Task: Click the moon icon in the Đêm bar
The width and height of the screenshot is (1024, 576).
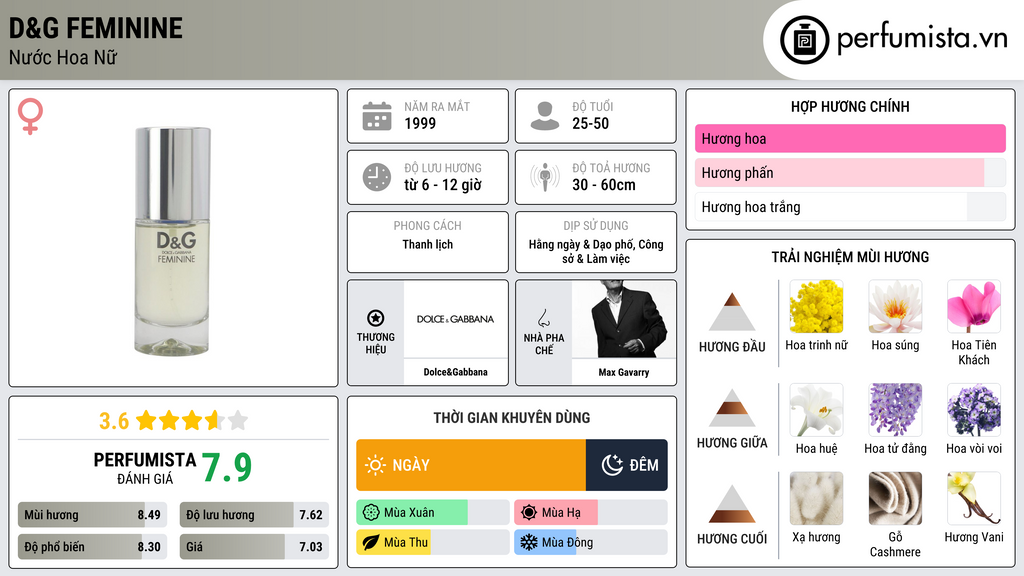Action: click(x=613, y=465)
